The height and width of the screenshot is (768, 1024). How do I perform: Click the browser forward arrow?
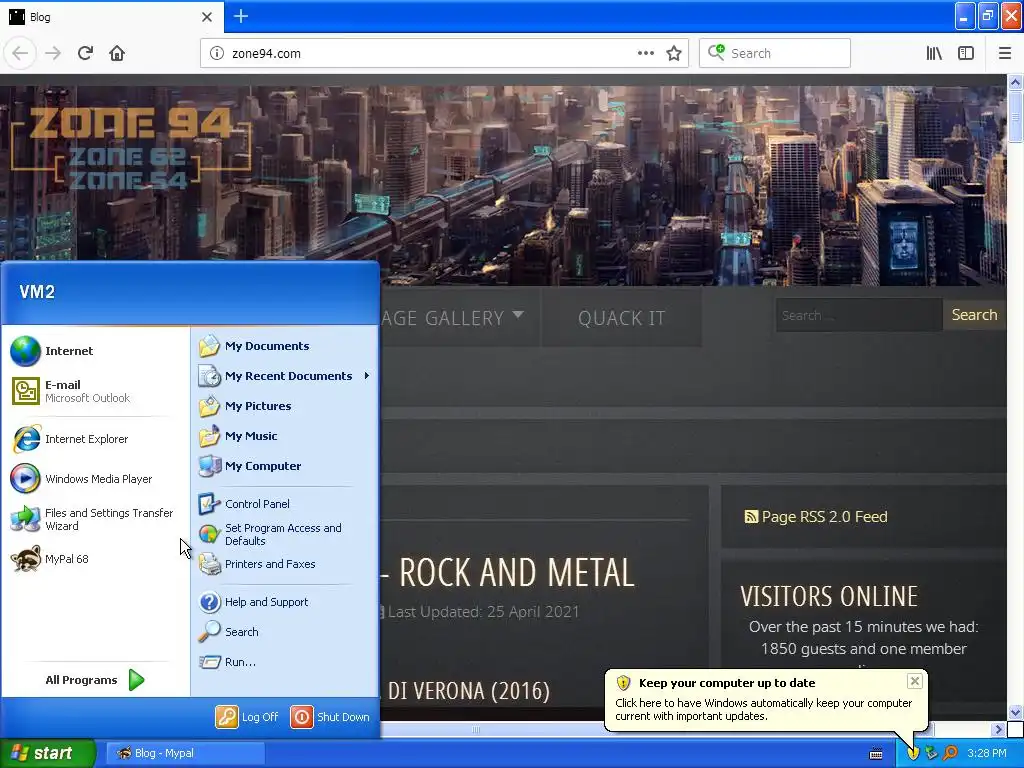53,53
